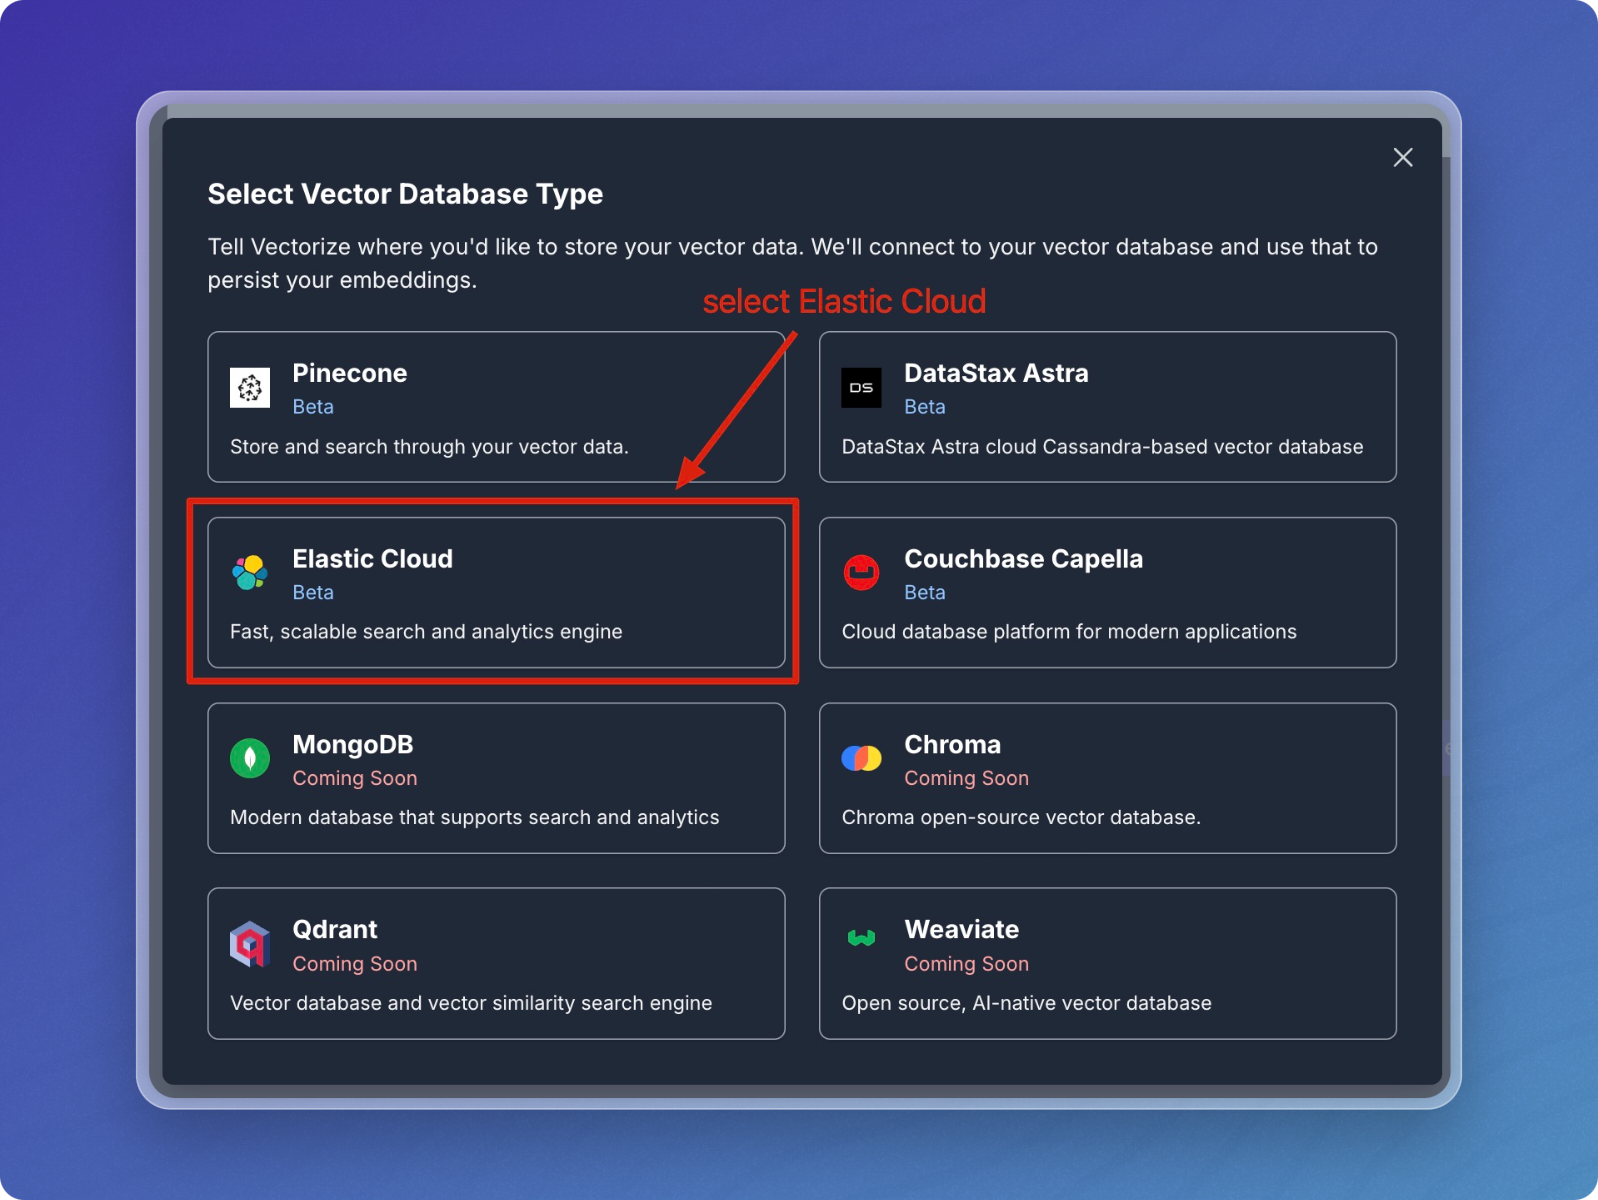This screenshot has height=1200, width=1598.
Task: Click the DataStax Astra DS logo
Action: 861,388
